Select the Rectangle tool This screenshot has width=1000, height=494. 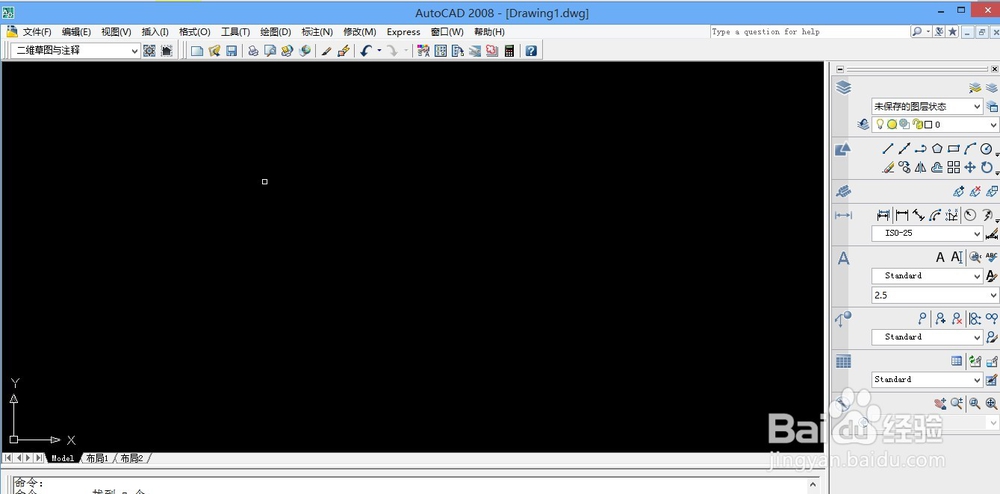tap(953, 149)
